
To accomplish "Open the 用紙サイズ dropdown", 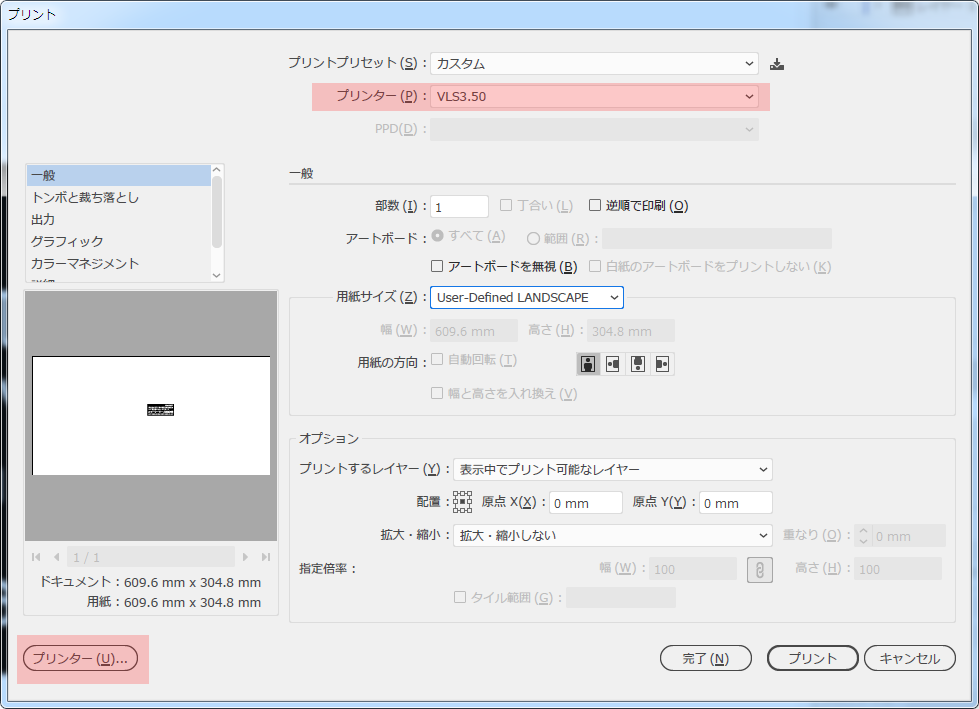I will coord(526,298).
